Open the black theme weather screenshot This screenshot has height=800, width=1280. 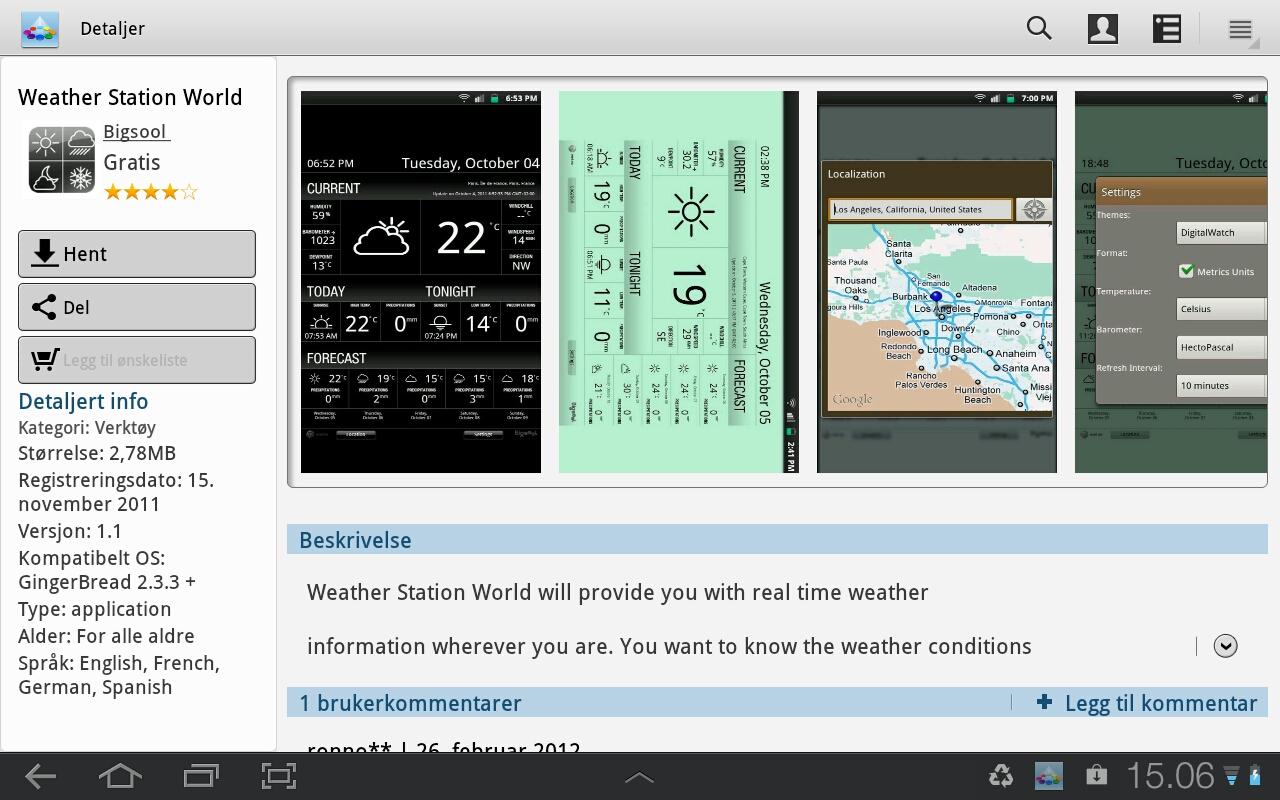coord(421,282)
